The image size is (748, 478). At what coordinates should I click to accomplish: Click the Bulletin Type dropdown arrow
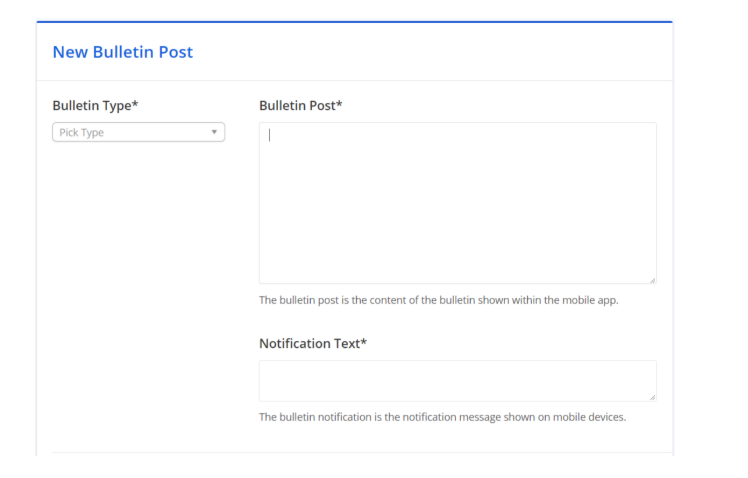(x=214, y=132)
